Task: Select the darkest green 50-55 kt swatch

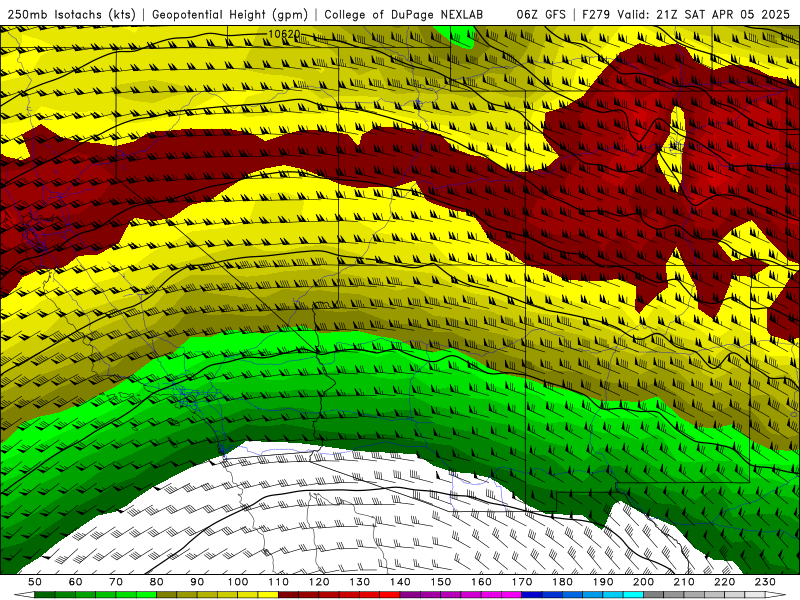Action: click(44, 595)
